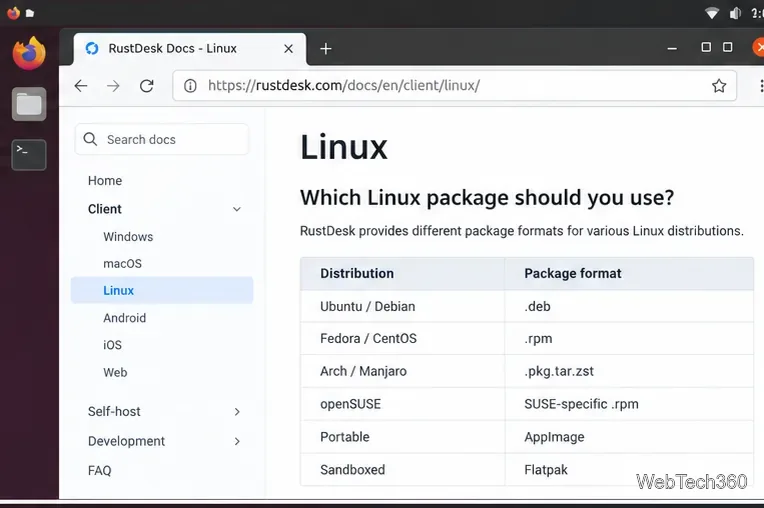Collapse the Client section chevron

237,209
